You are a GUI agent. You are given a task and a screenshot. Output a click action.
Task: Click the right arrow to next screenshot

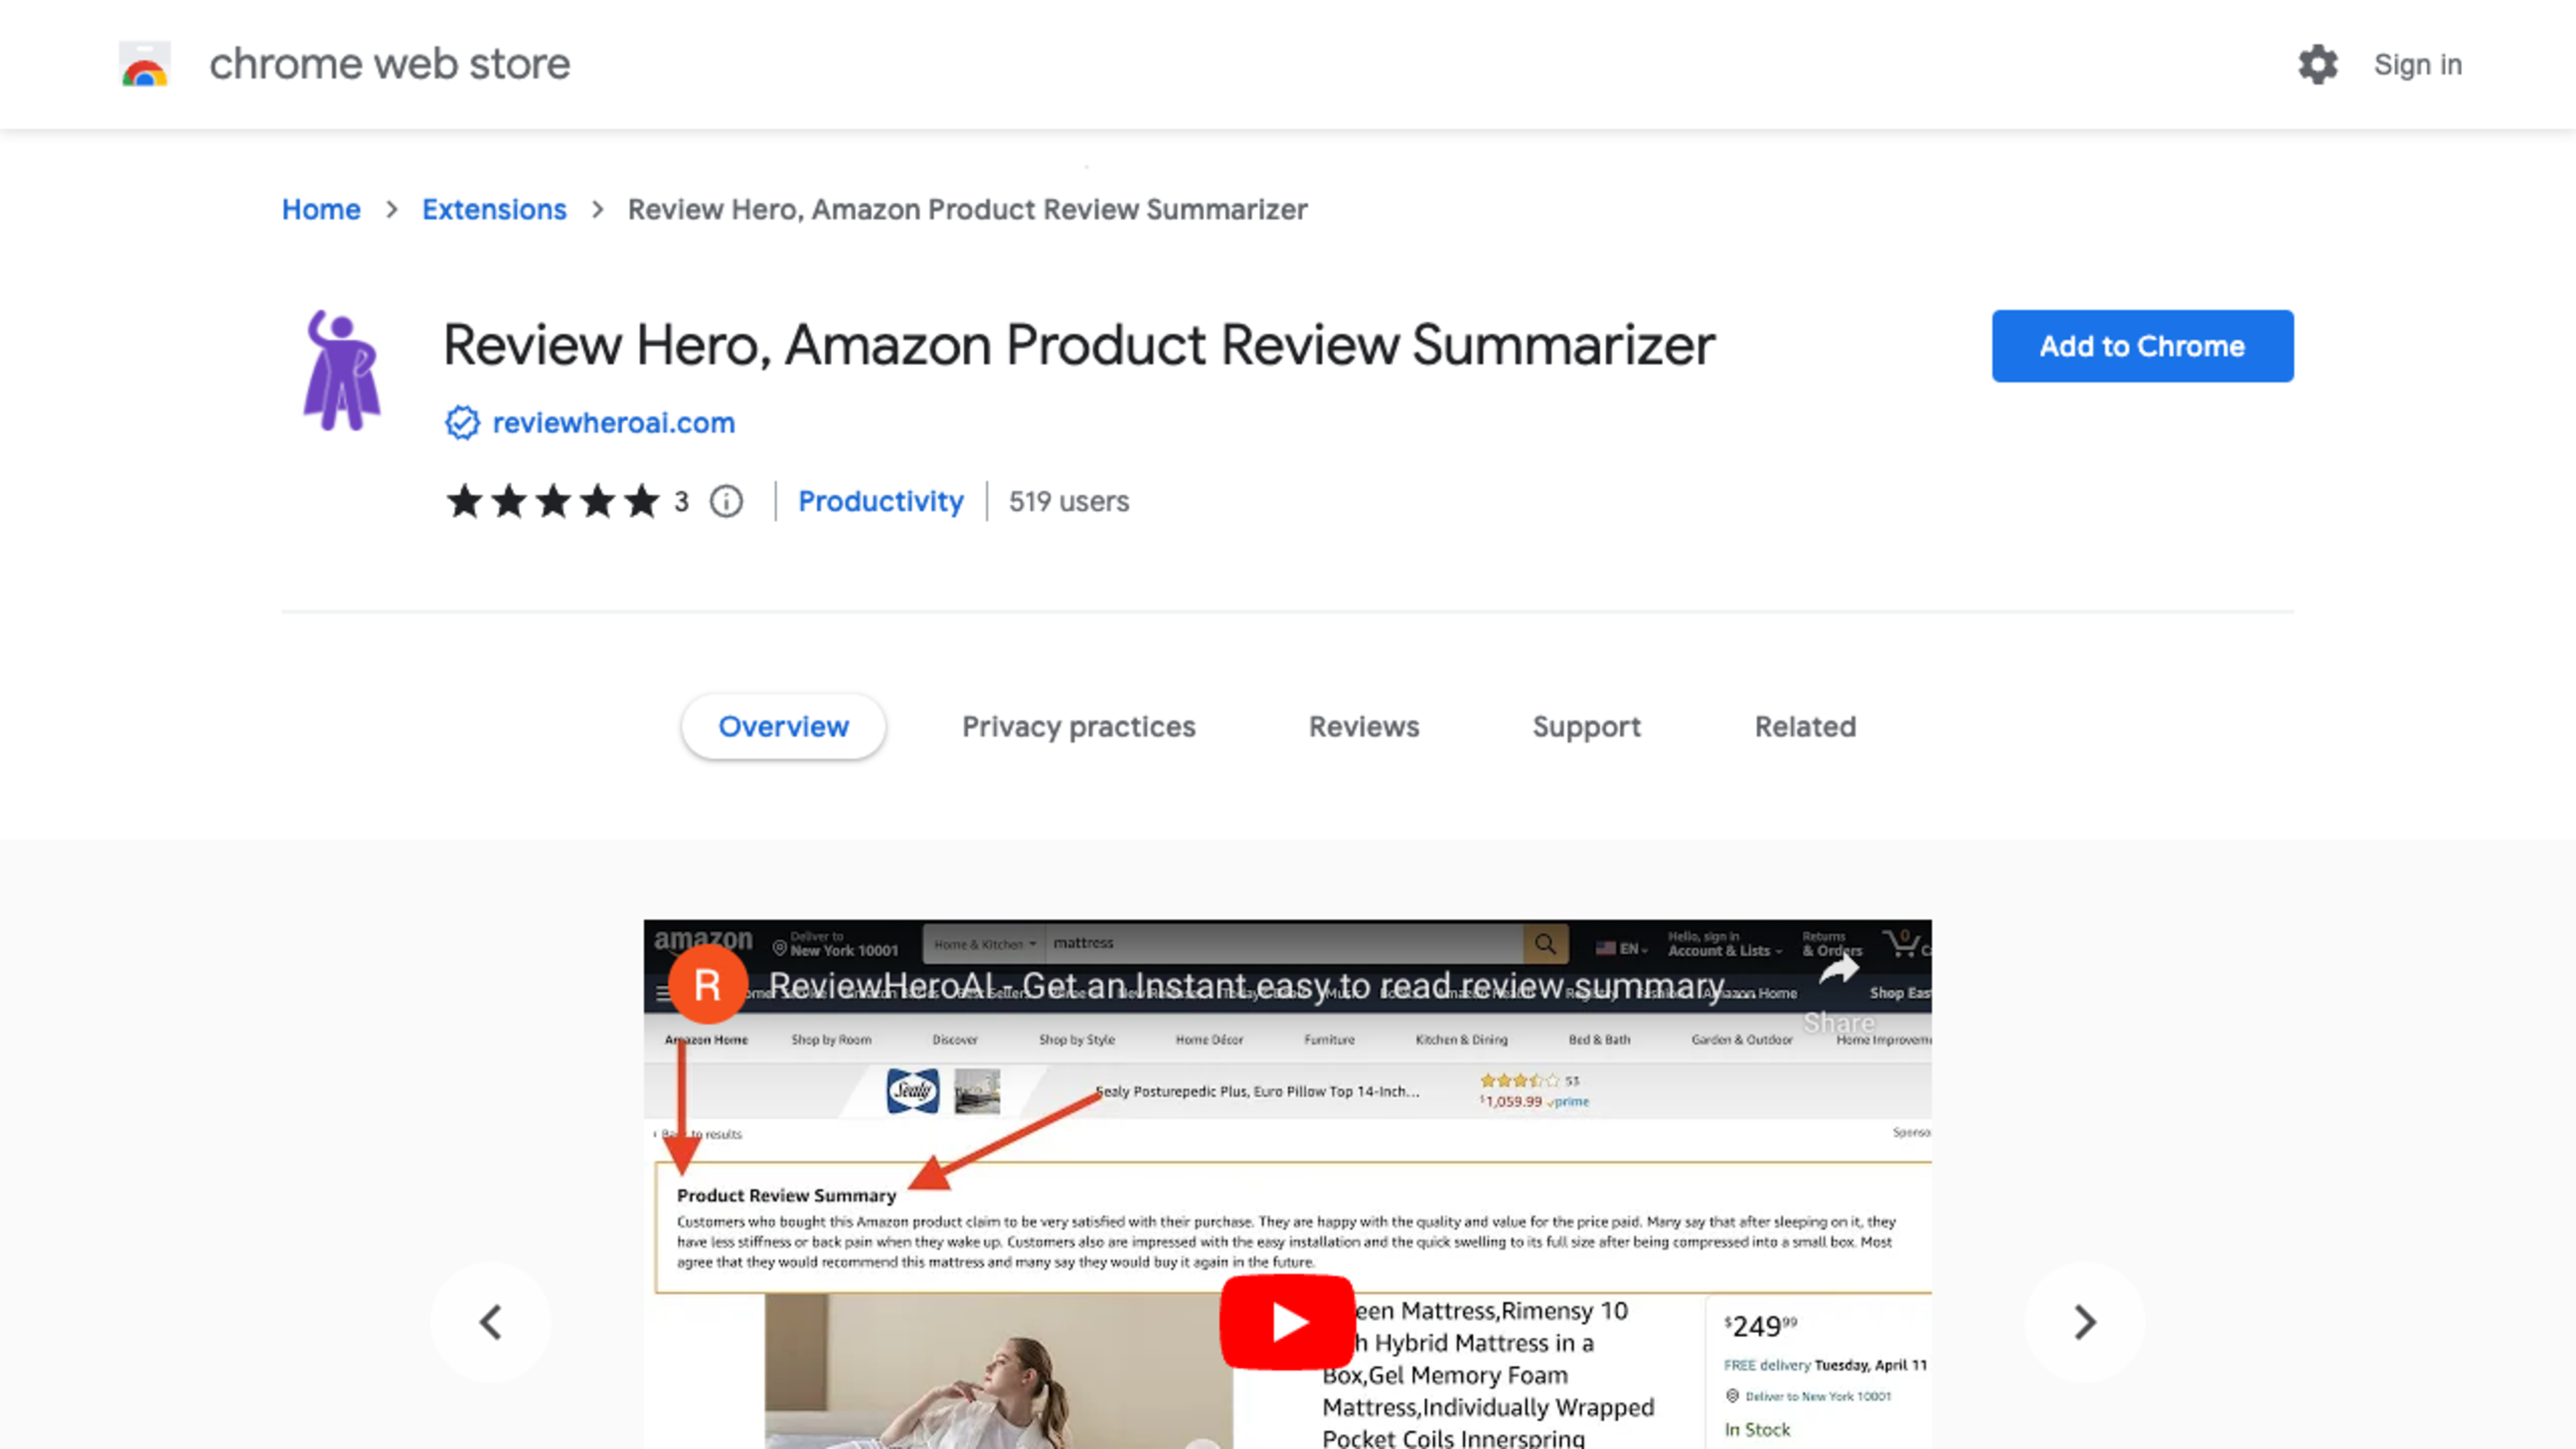(x=2084, y=1322)
